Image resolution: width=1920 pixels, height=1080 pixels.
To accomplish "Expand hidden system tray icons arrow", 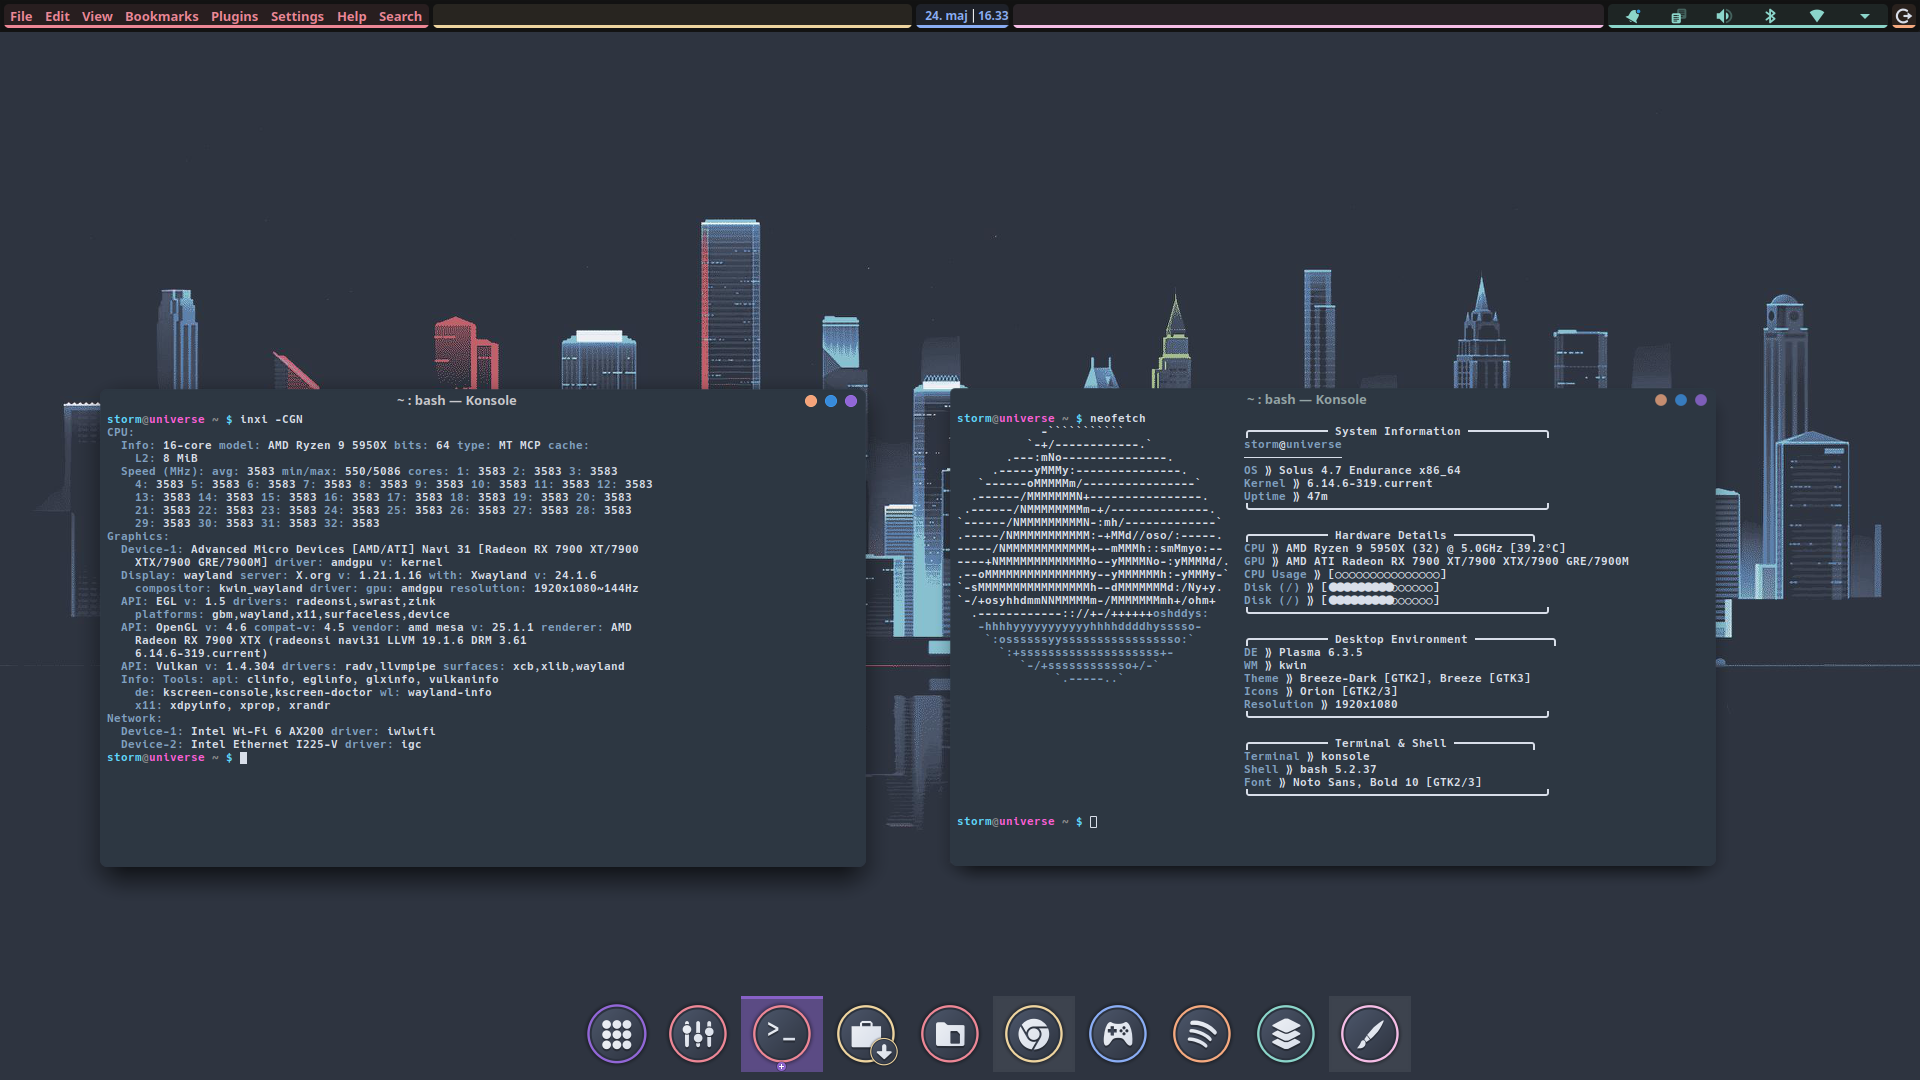I will 1864,16.
